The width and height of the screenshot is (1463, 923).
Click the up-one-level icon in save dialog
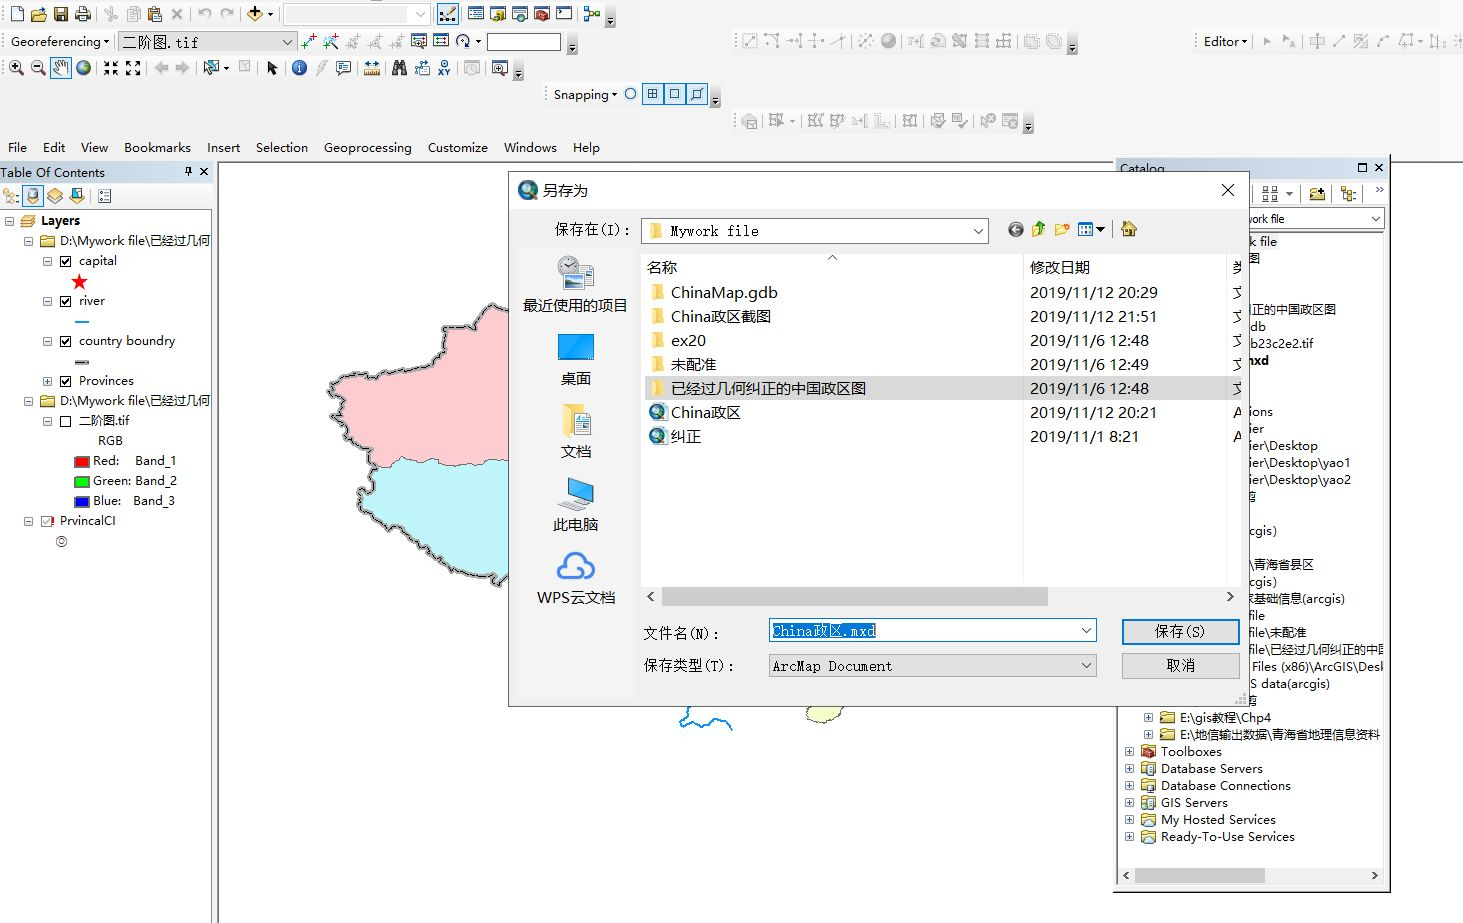(1038, 229)
